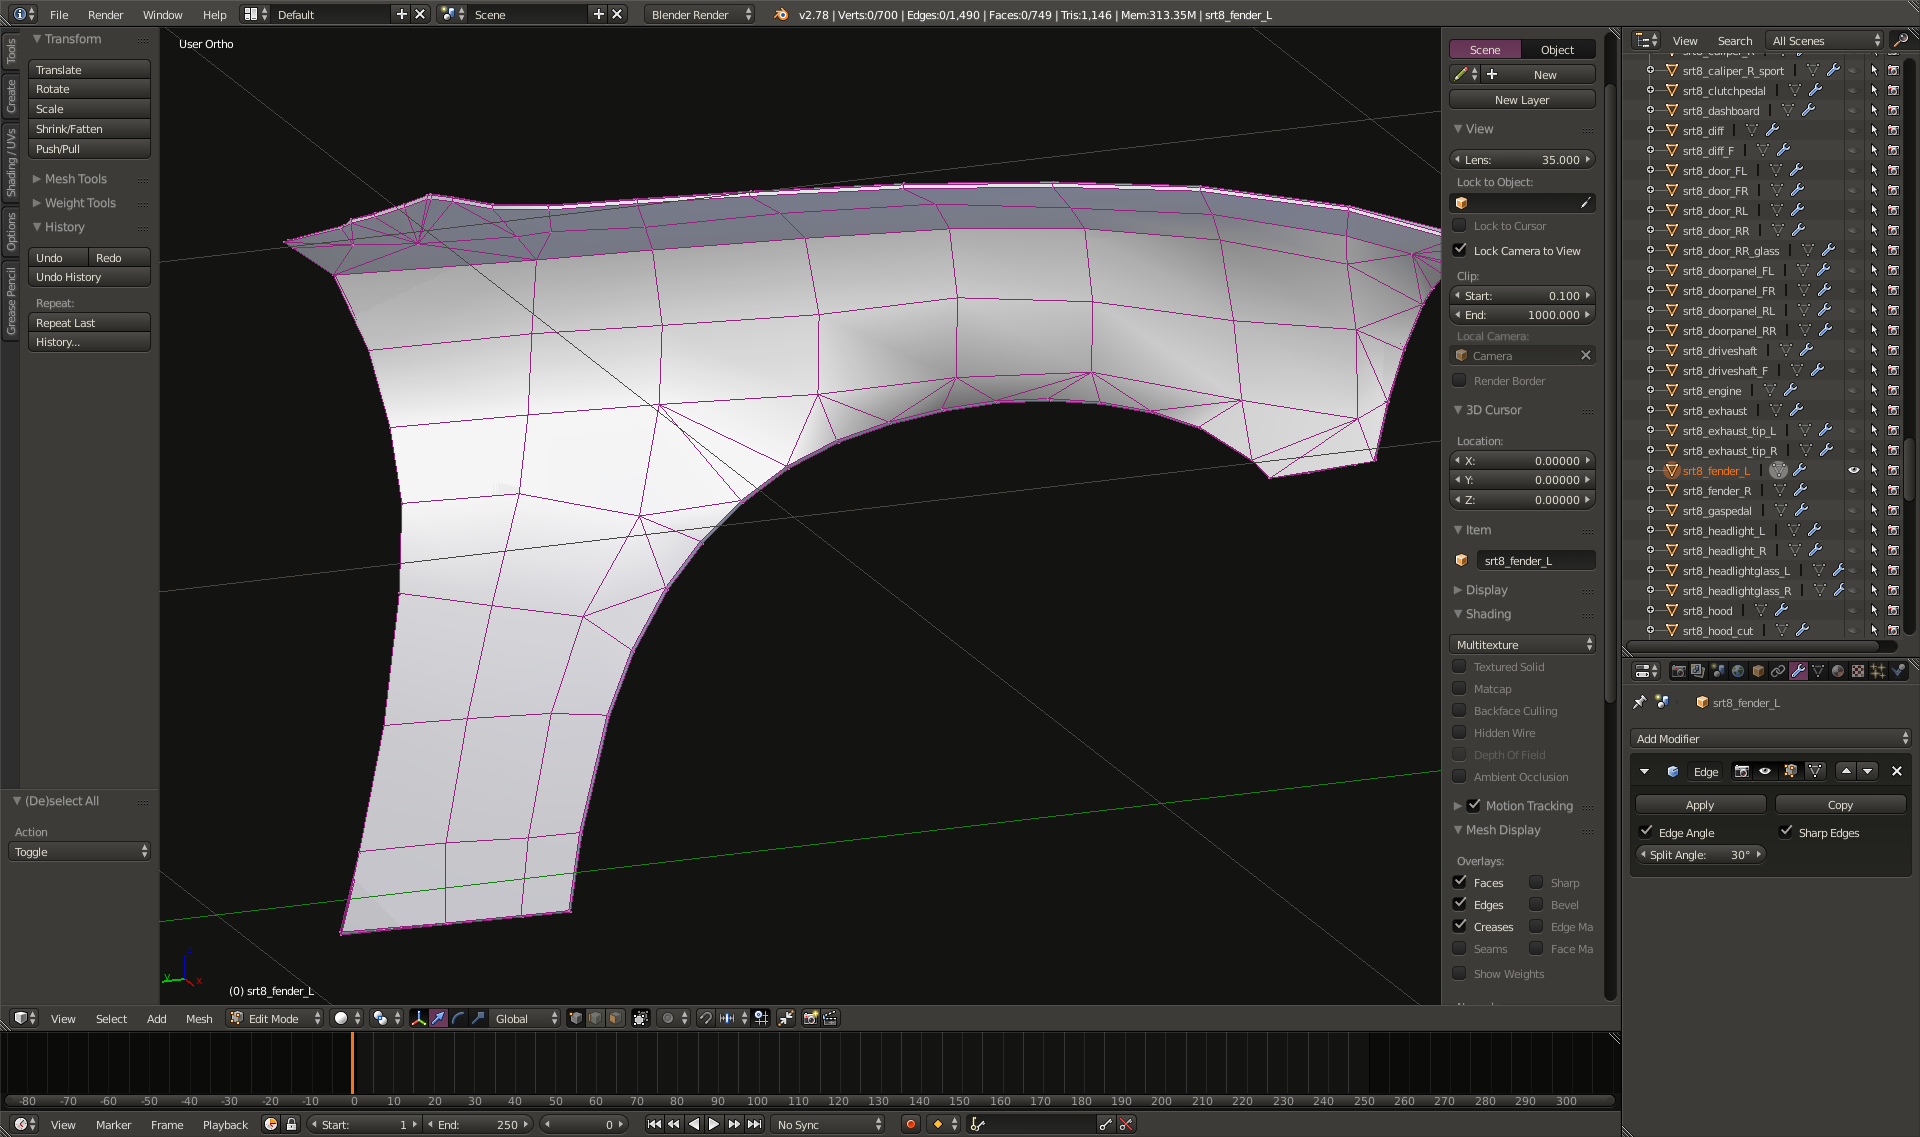Switch to face select mode
1920x1137 pixels.
coord(615,1018)
